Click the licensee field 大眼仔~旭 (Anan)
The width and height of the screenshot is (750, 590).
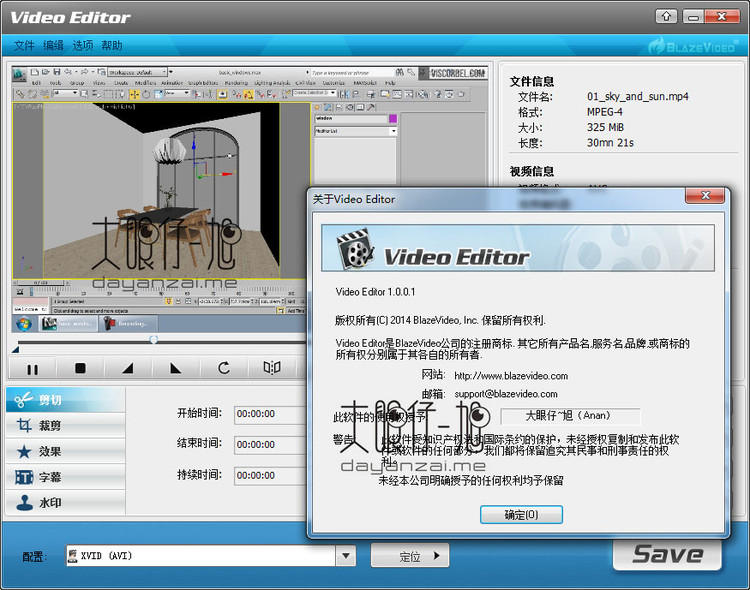coord(570,416)
